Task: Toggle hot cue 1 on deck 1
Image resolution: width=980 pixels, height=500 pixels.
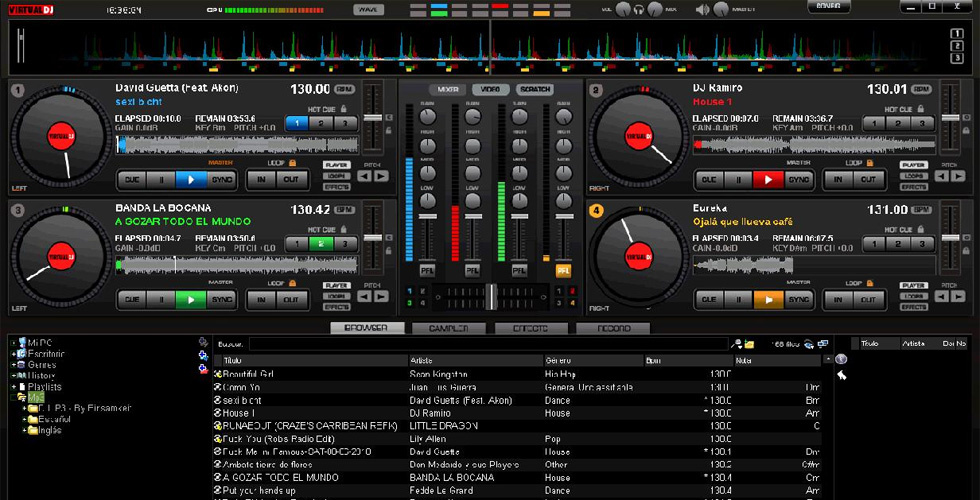Action: pos(298,123)
